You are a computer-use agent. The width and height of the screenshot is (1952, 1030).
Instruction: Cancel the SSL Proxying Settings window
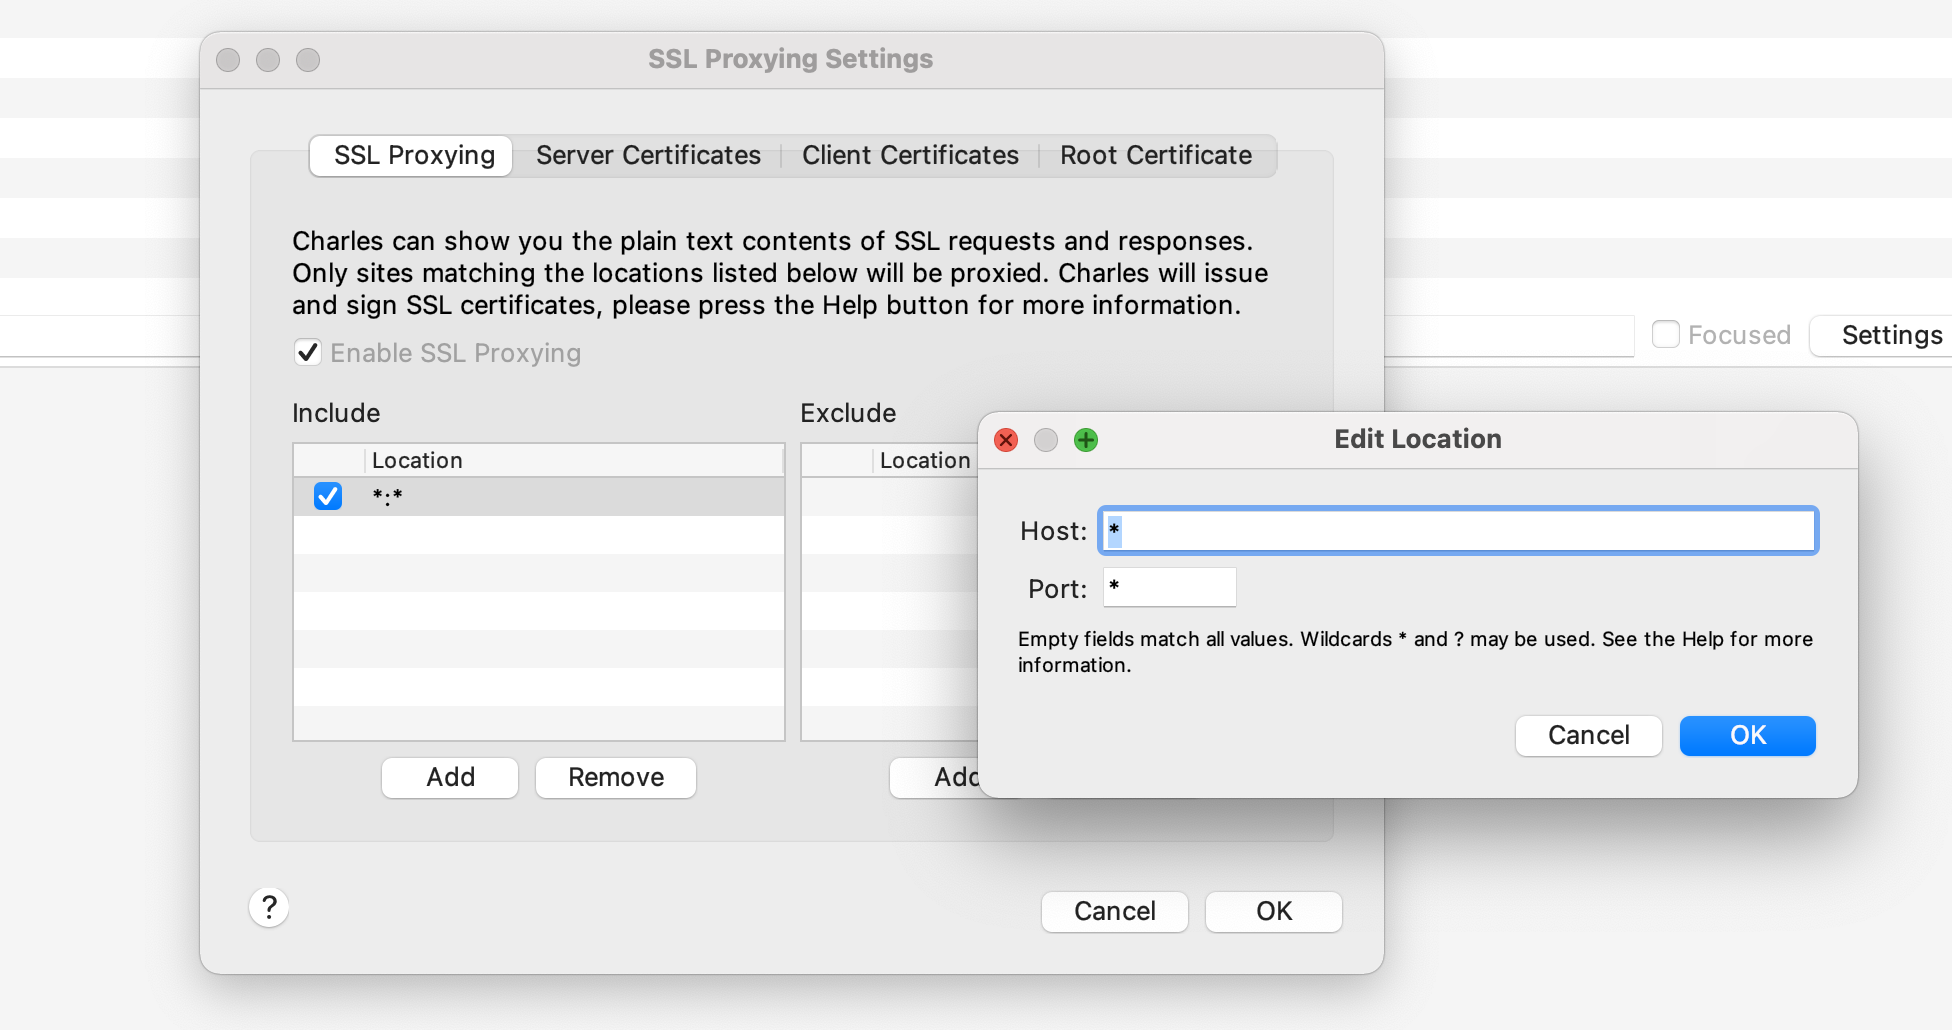pyautogui.click(x=1114, y=912)
